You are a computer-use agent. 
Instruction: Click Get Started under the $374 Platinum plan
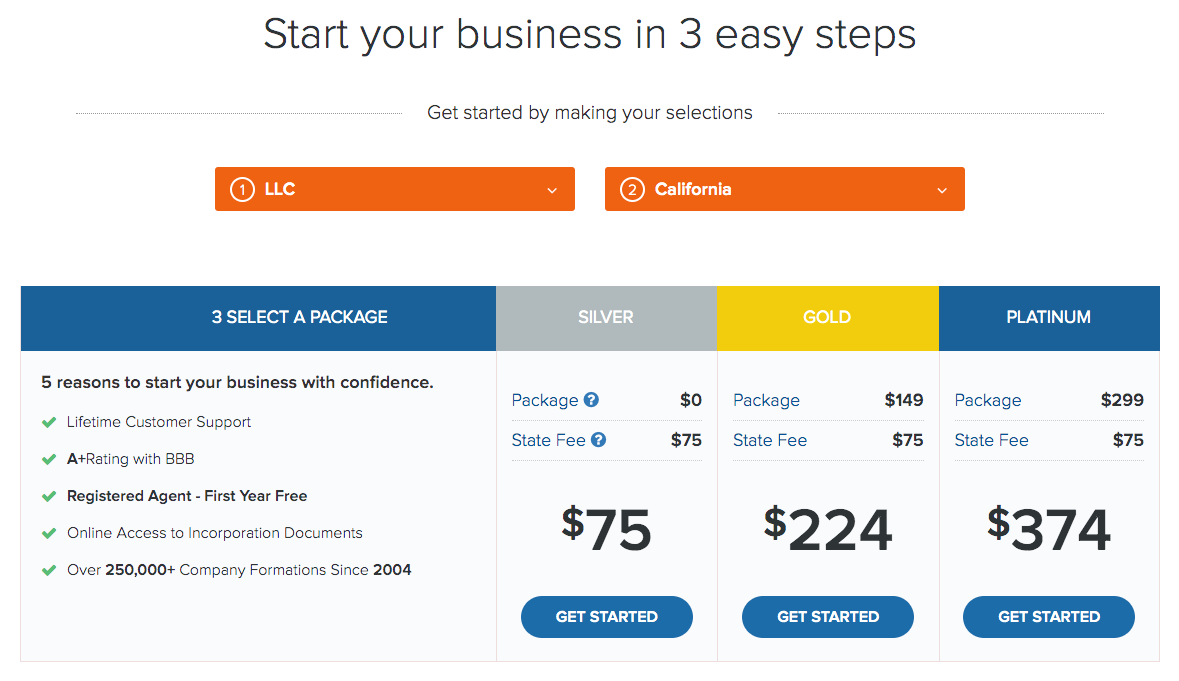tap(1049, 616)
